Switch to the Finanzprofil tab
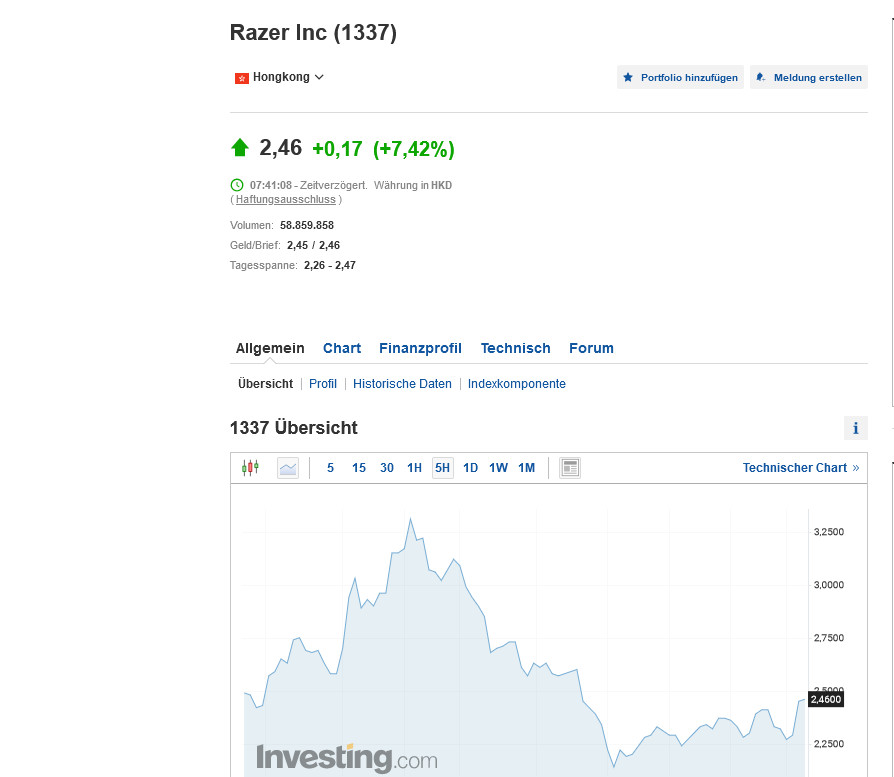Viewport: 894px width, 777px height. [420, 348]
